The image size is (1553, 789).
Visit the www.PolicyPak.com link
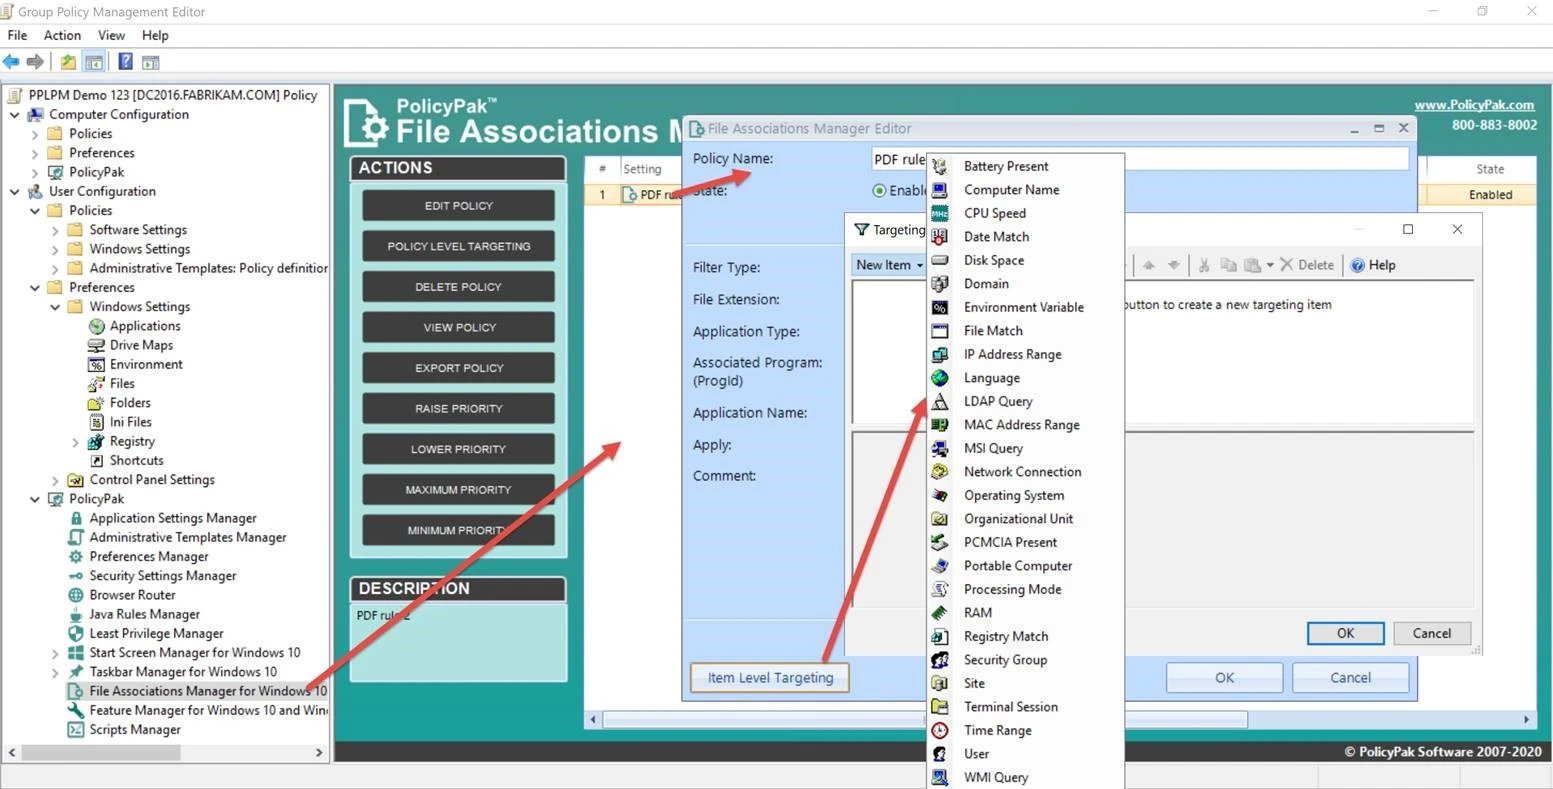click(x=1474, y=105)
